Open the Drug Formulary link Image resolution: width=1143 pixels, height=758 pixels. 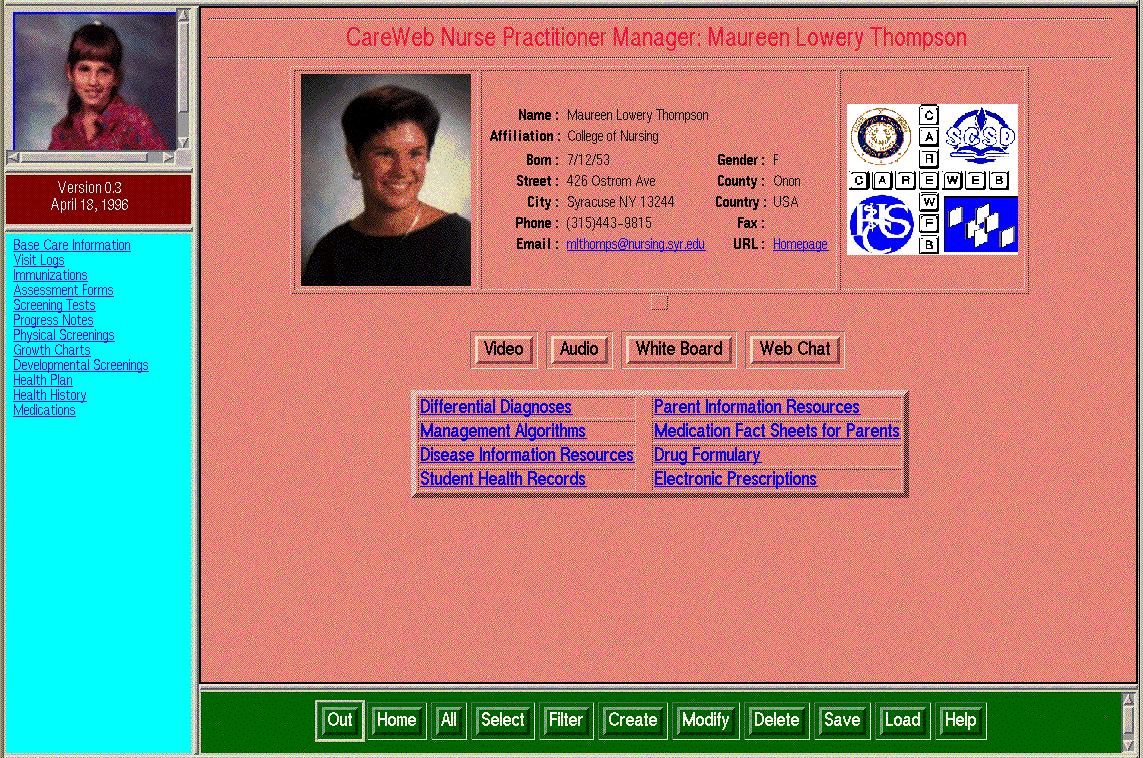click(x=707, y=455)
